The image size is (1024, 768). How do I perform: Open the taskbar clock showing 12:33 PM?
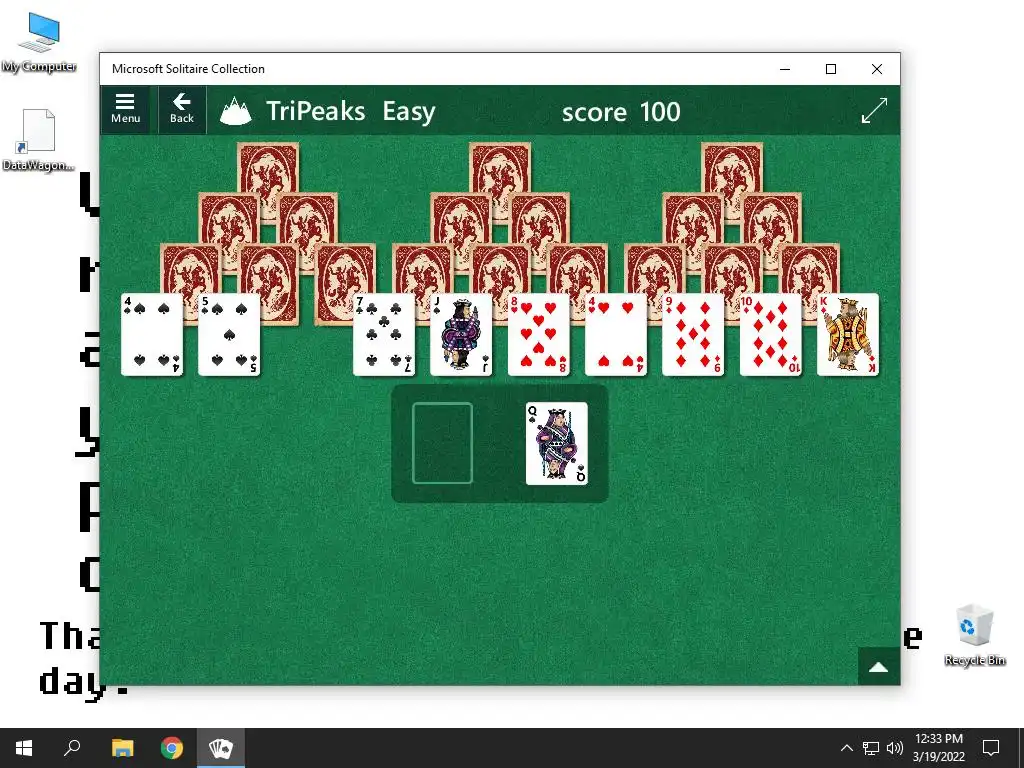(x=938, y=748)
